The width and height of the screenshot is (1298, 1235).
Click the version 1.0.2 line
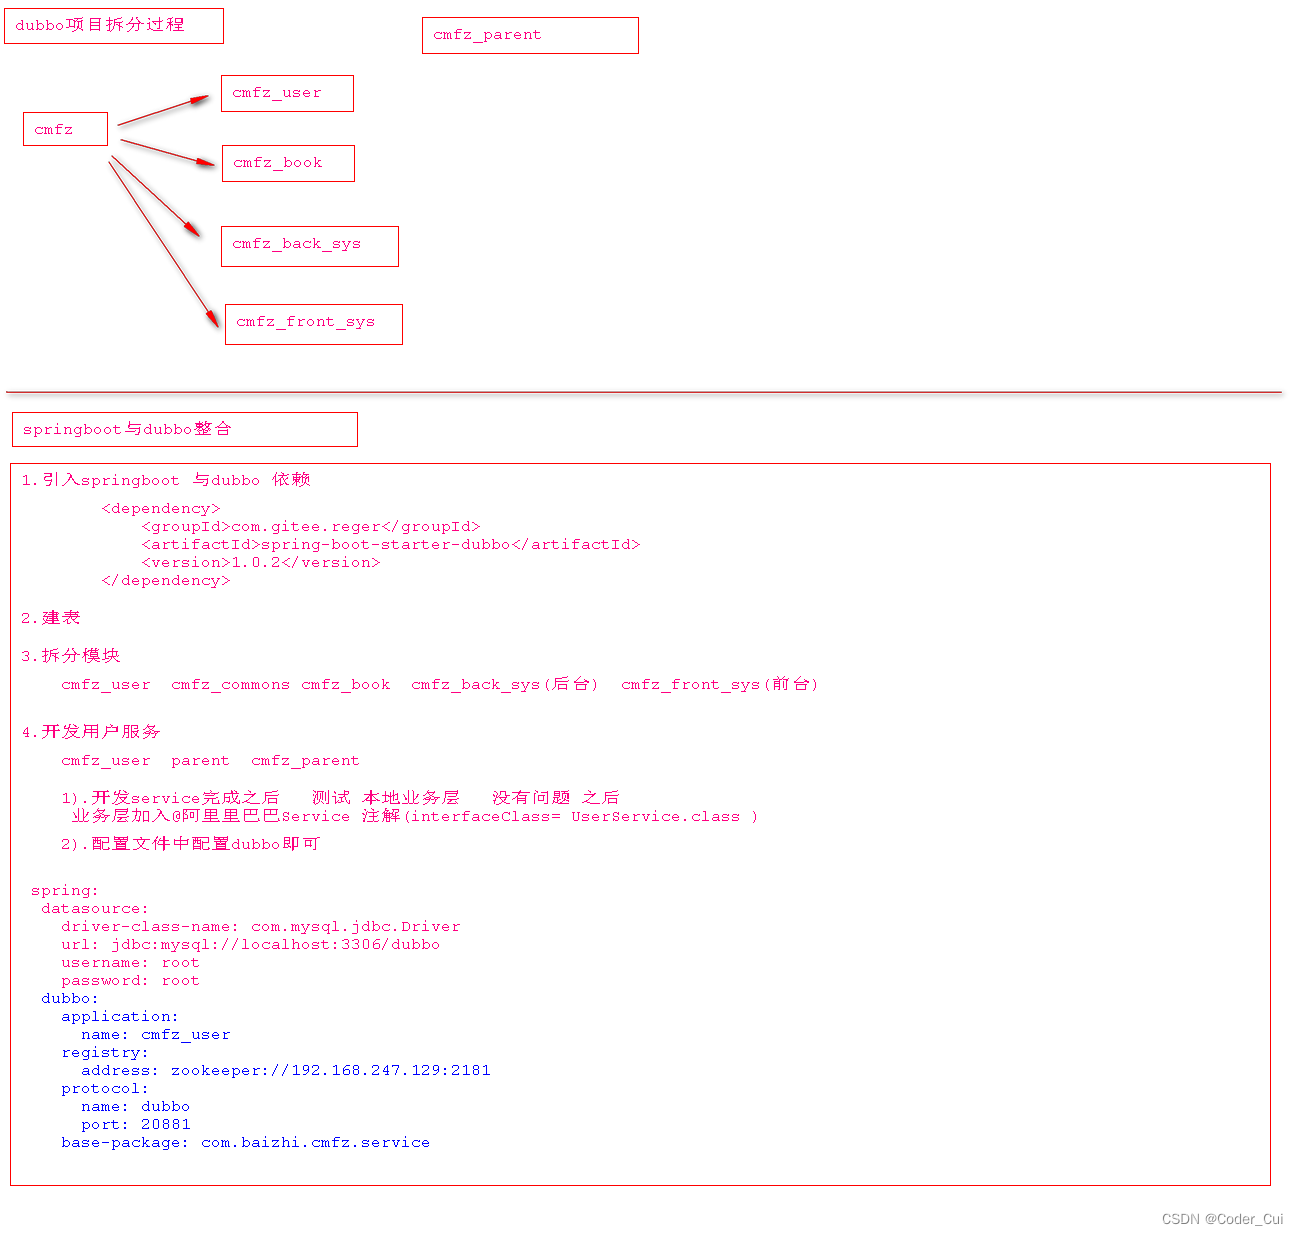pyautogui.click(x=261, y=562)
